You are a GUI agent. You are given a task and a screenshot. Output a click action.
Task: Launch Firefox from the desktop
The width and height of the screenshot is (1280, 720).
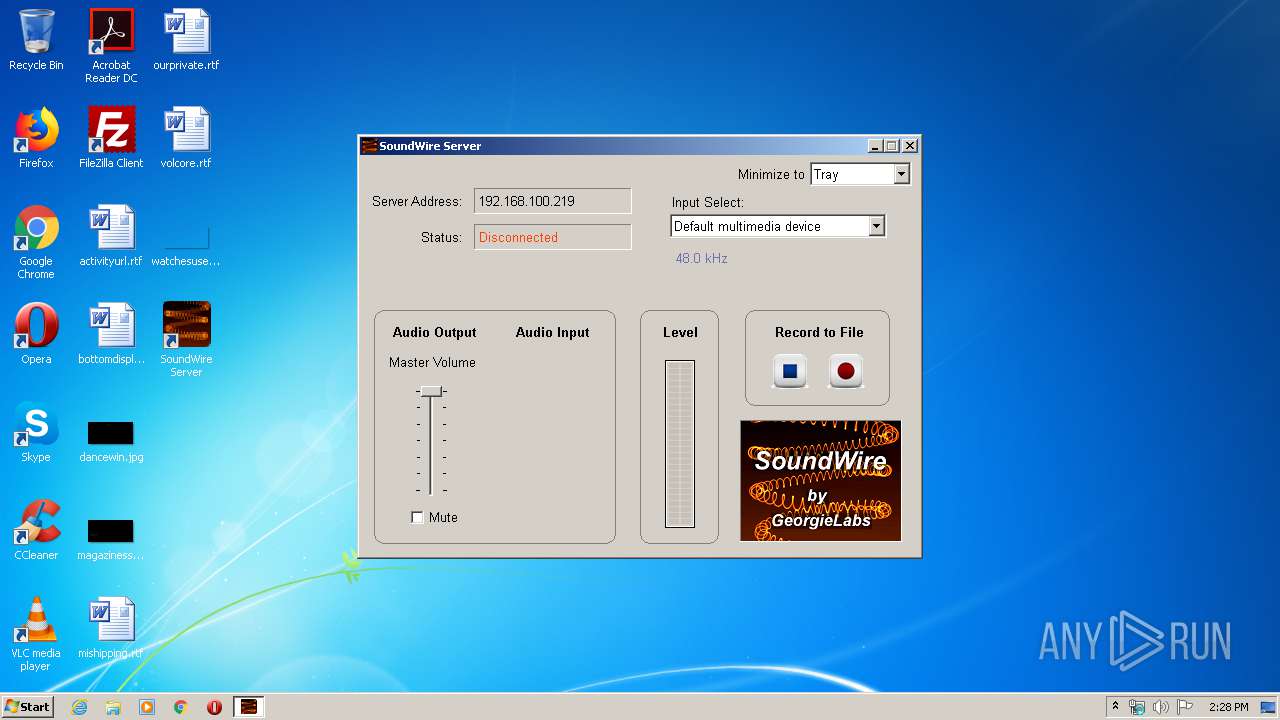pyautogui.click(x=36, y=138)
